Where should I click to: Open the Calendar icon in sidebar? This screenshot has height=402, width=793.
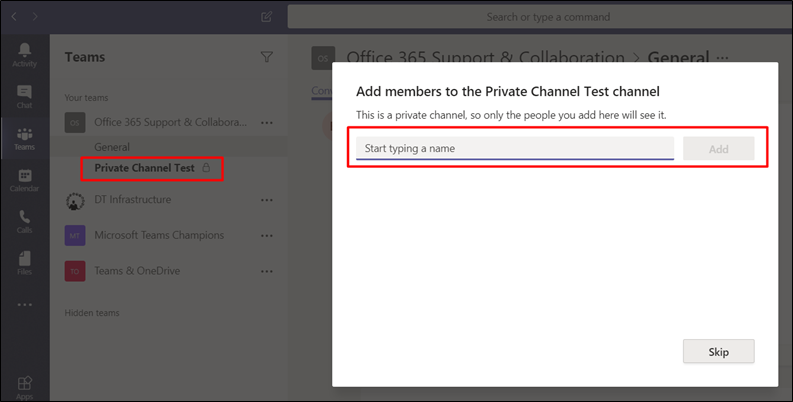tap(24, 181)
